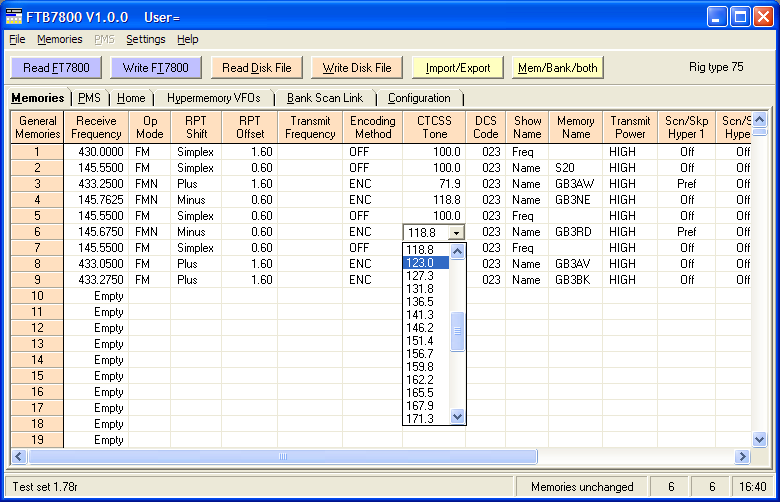Click the S20 memory name cell
The width and height of the screenshot is (780, 502).
576,168
